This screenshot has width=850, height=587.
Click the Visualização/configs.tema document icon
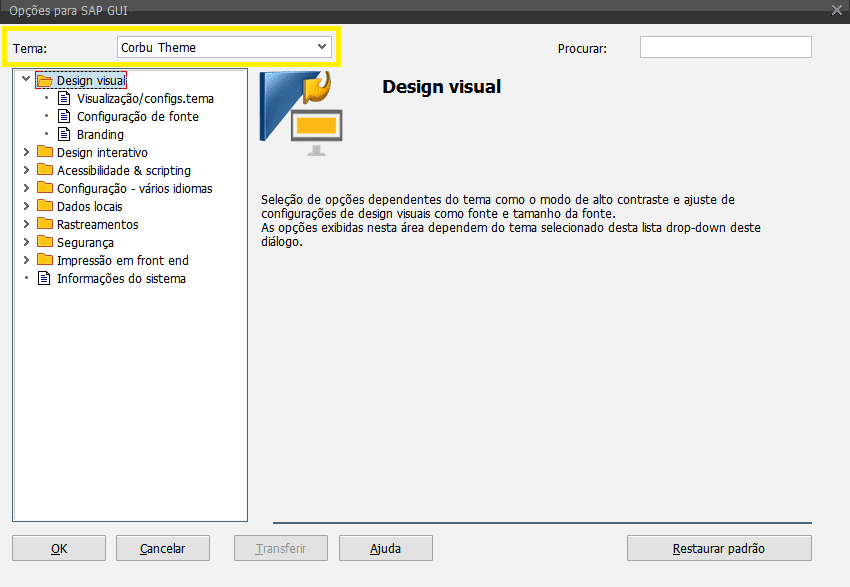tap(64, 98)
